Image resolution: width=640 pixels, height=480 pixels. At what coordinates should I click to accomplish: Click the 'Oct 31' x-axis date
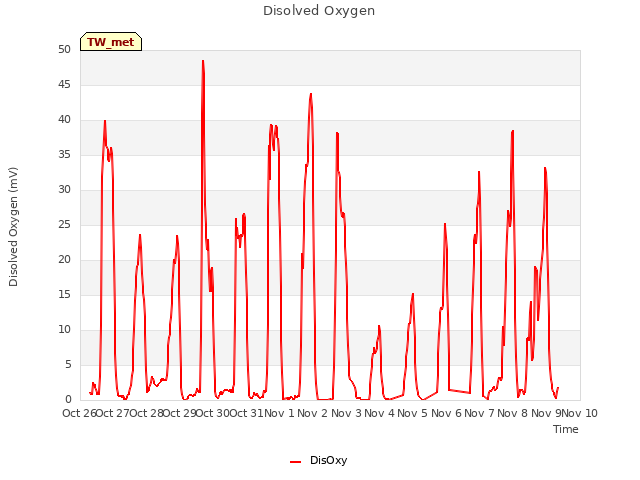pyautogui.click(x=246, y=413)
